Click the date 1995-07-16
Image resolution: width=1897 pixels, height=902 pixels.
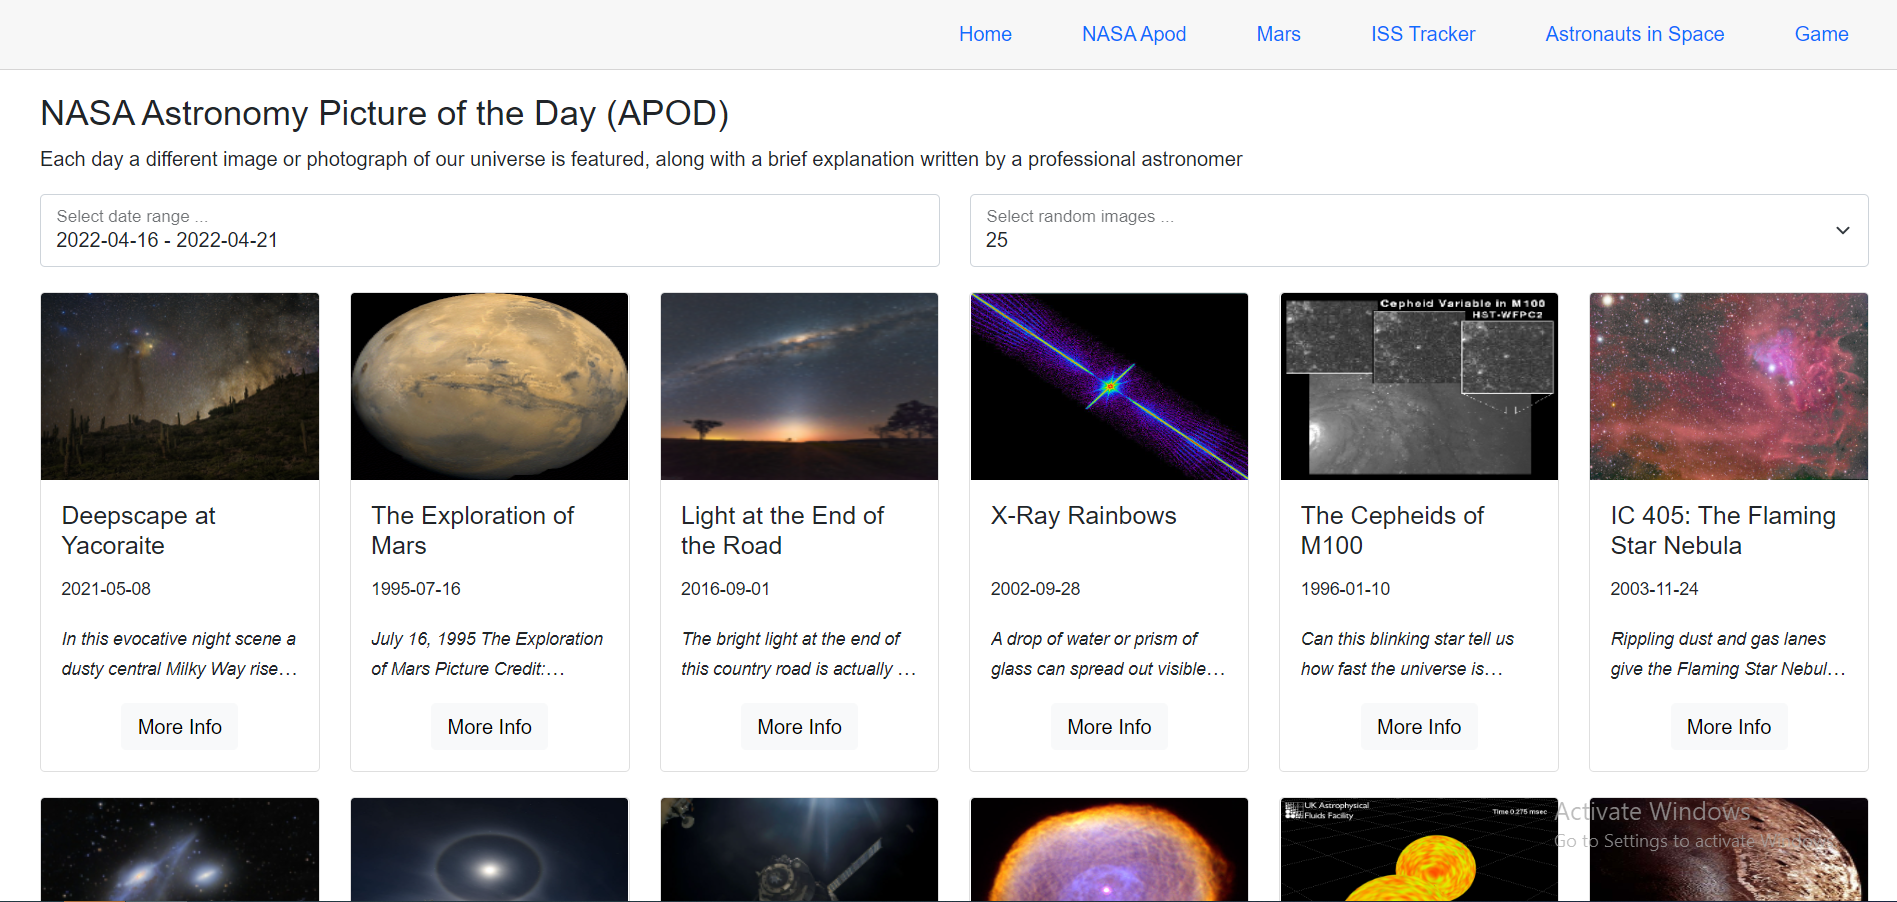point(416,589)
